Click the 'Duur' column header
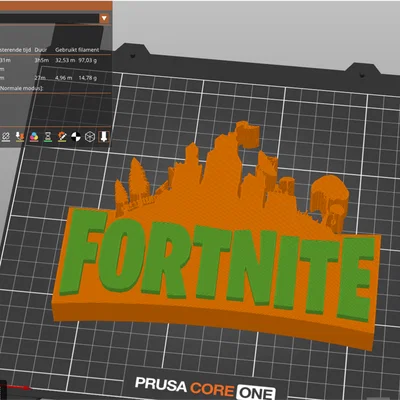Image resolution: width=400 pixels, height=400 pixels. pyautogui.click(x=41, y=50)
